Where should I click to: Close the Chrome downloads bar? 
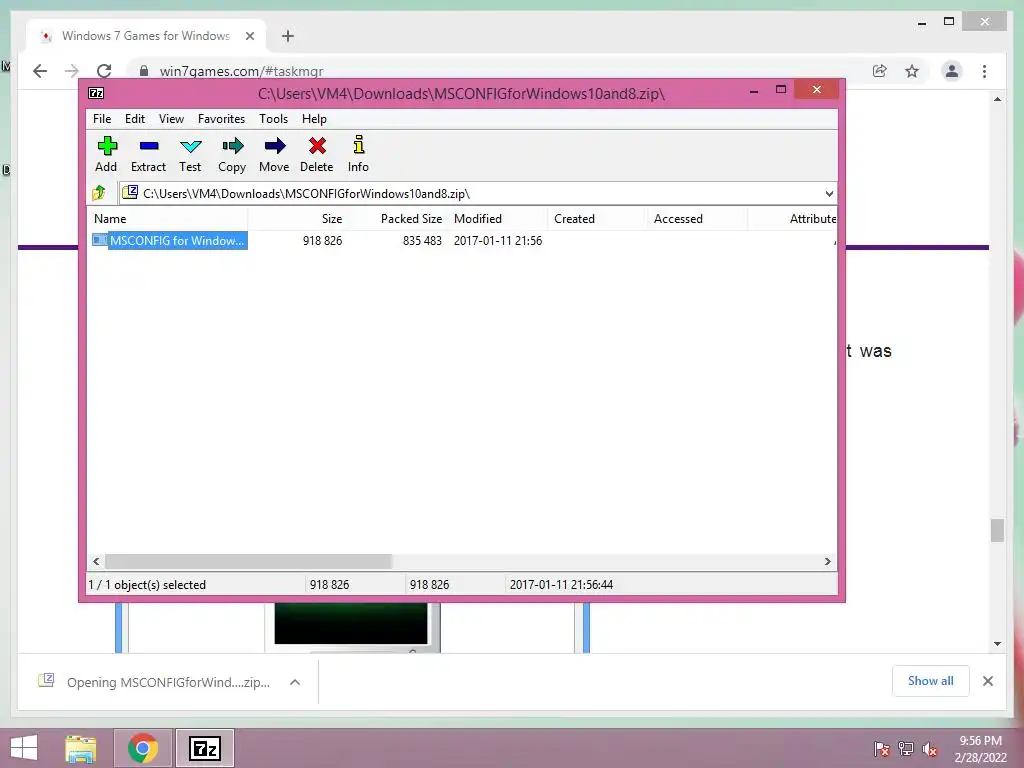point(987,681)
